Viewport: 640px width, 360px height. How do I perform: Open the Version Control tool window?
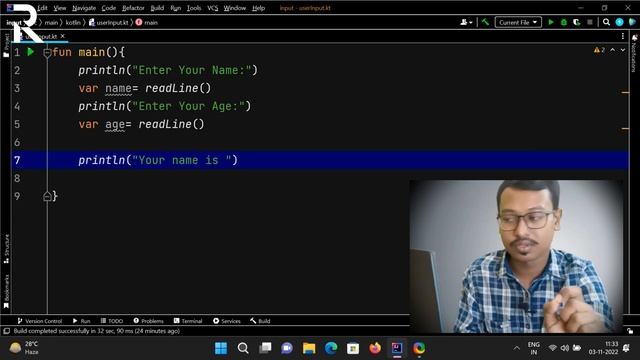[40, 321]
